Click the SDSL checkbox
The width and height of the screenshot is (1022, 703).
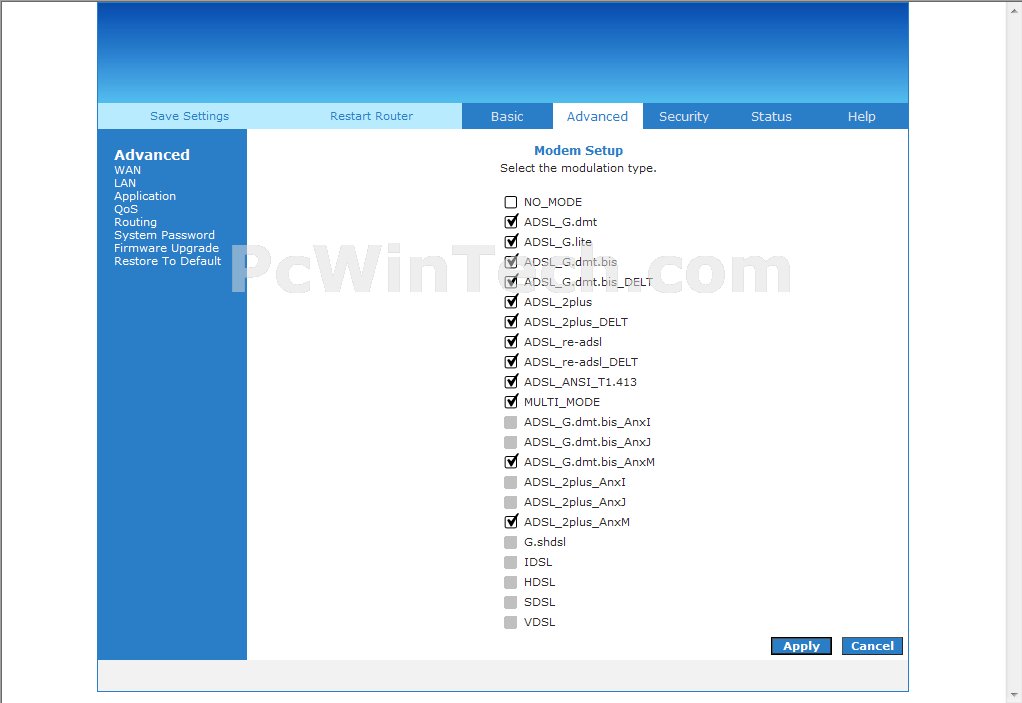511,602
